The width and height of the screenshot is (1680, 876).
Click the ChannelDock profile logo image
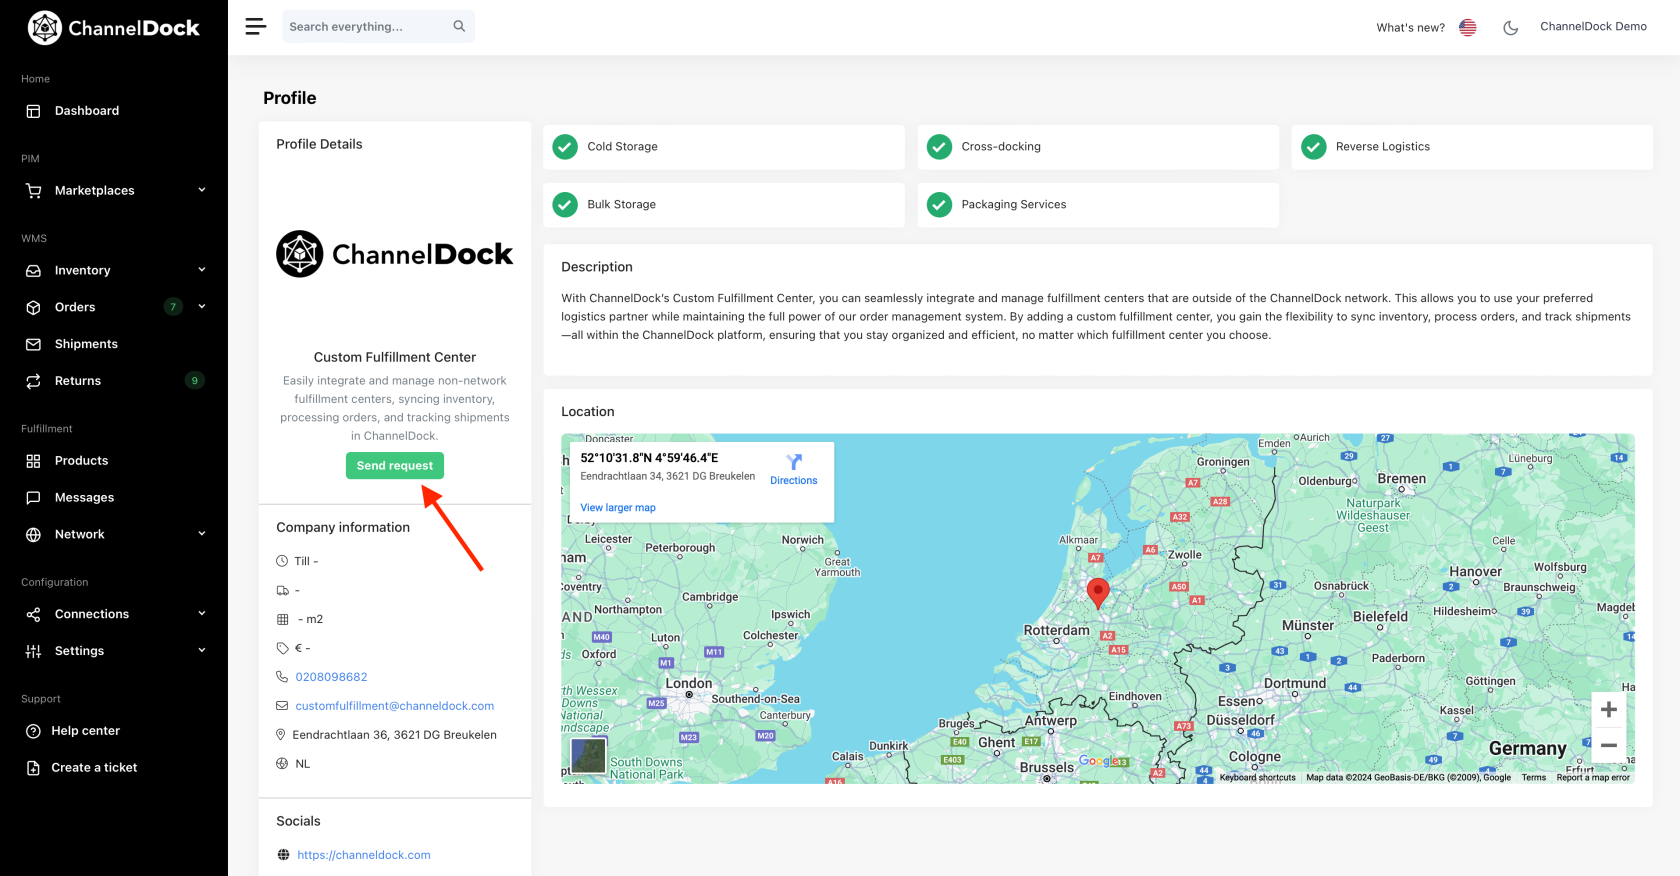click(394, 254)
